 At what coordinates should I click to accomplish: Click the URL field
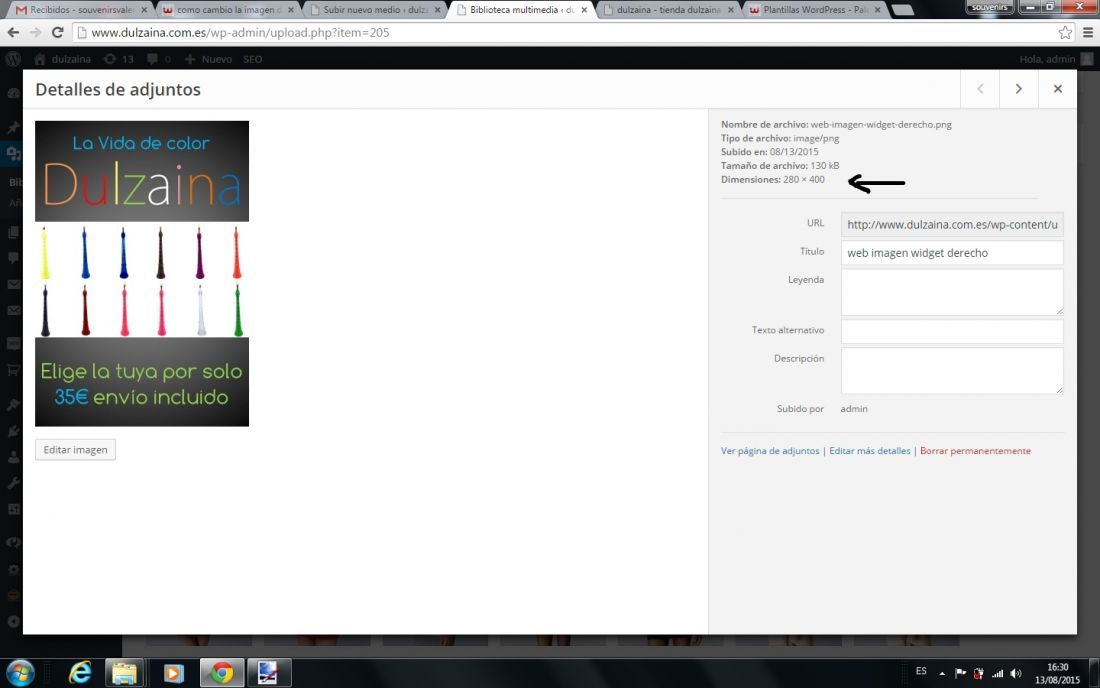click(952, 224)
